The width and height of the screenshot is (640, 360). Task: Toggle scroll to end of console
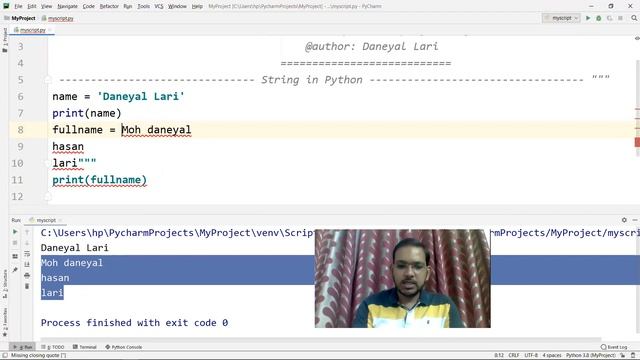pos(27,264)
